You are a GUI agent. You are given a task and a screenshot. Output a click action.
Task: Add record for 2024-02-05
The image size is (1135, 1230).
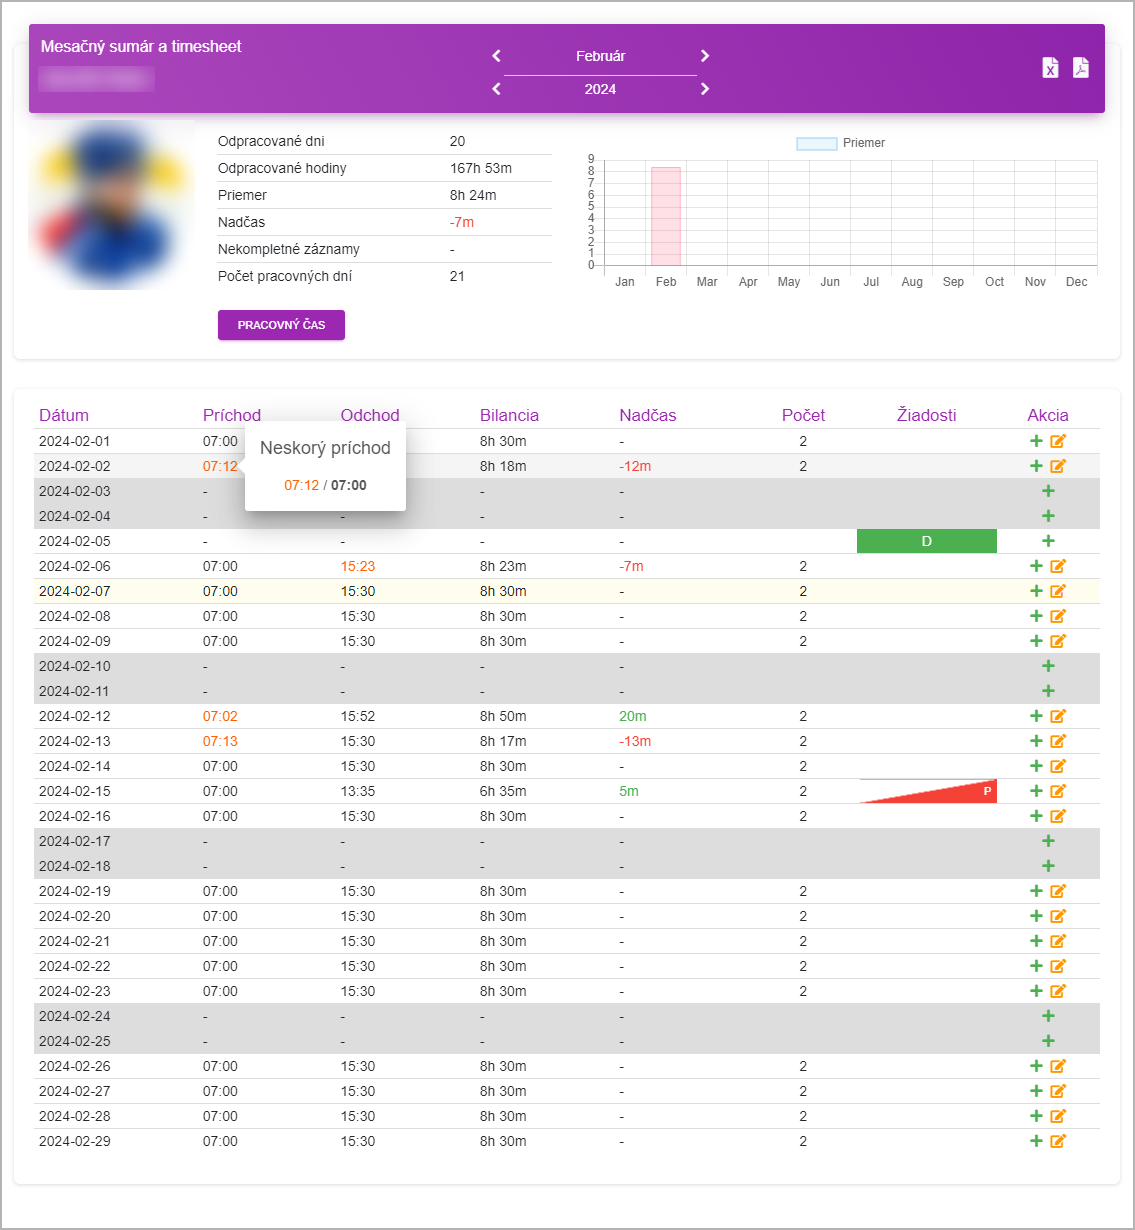[1048, 541]
